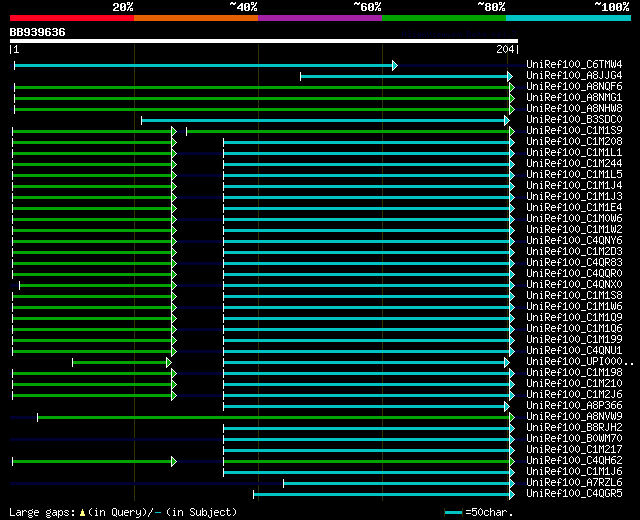Open hit UniRef100_B3SDC0
The width and height of the screenshot is (640, 520).
[574, 119]
